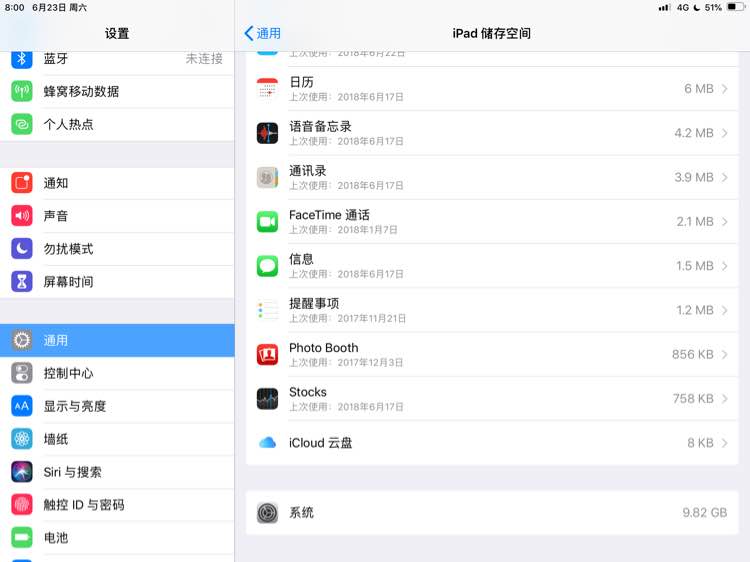Viewport: 750px width, 562px height.
Task: Tap the Siri icon in sidebar
Action: click(22, 472)
